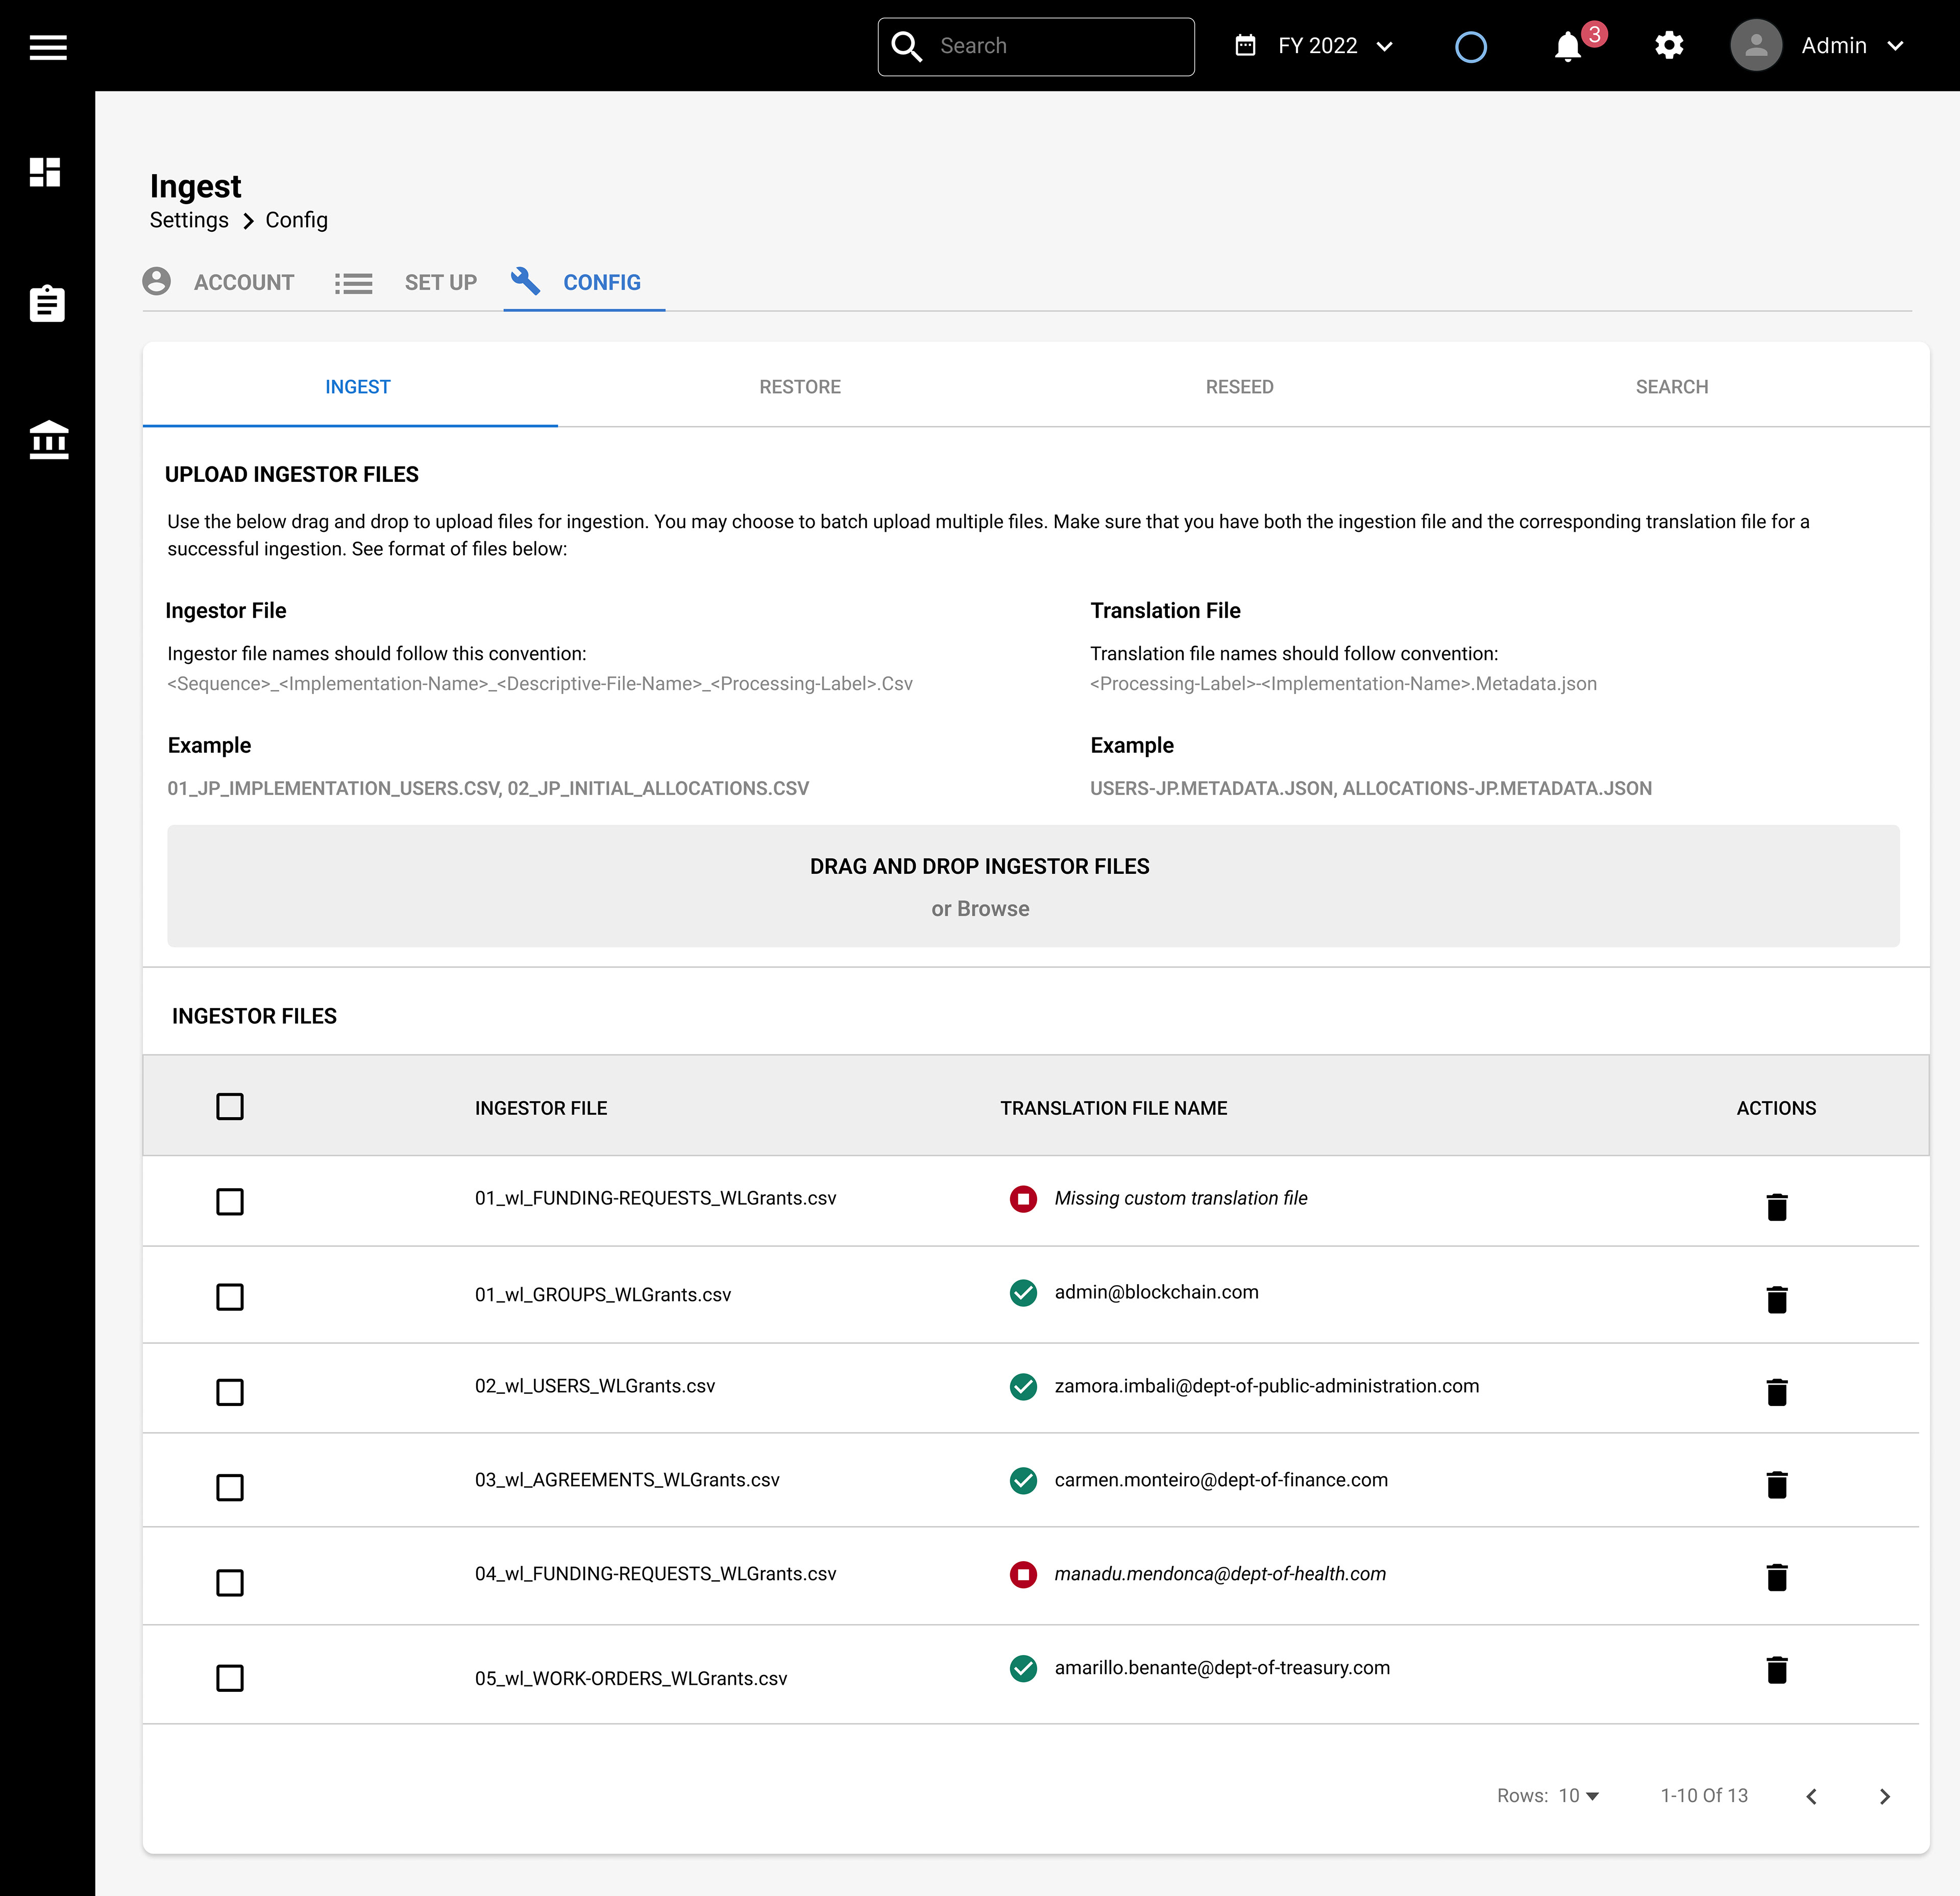1960x1896 pixels.
Task: Click red error icon for missing translation file
Action: tap(1023, 1198)
